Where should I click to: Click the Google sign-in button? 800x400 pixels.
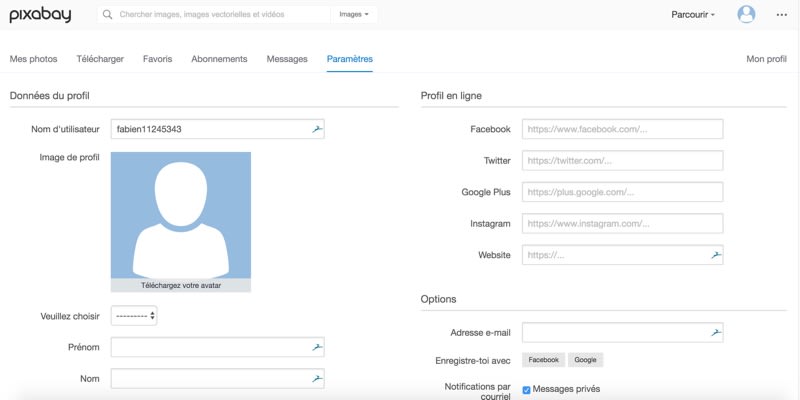coord(585,360)
